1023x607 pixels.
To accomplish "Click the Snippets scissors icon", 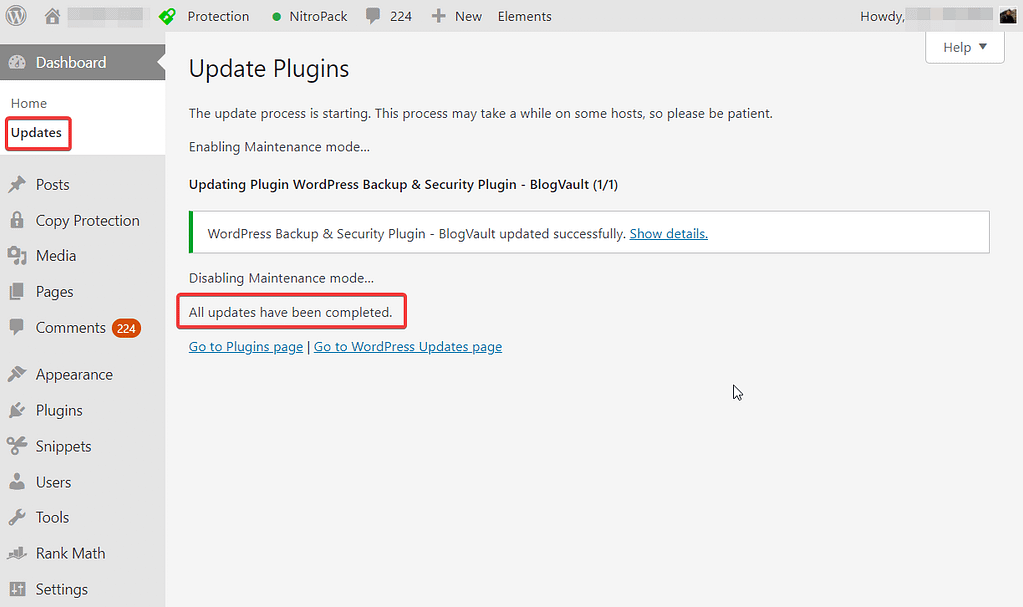I will (x=17, y=446).
